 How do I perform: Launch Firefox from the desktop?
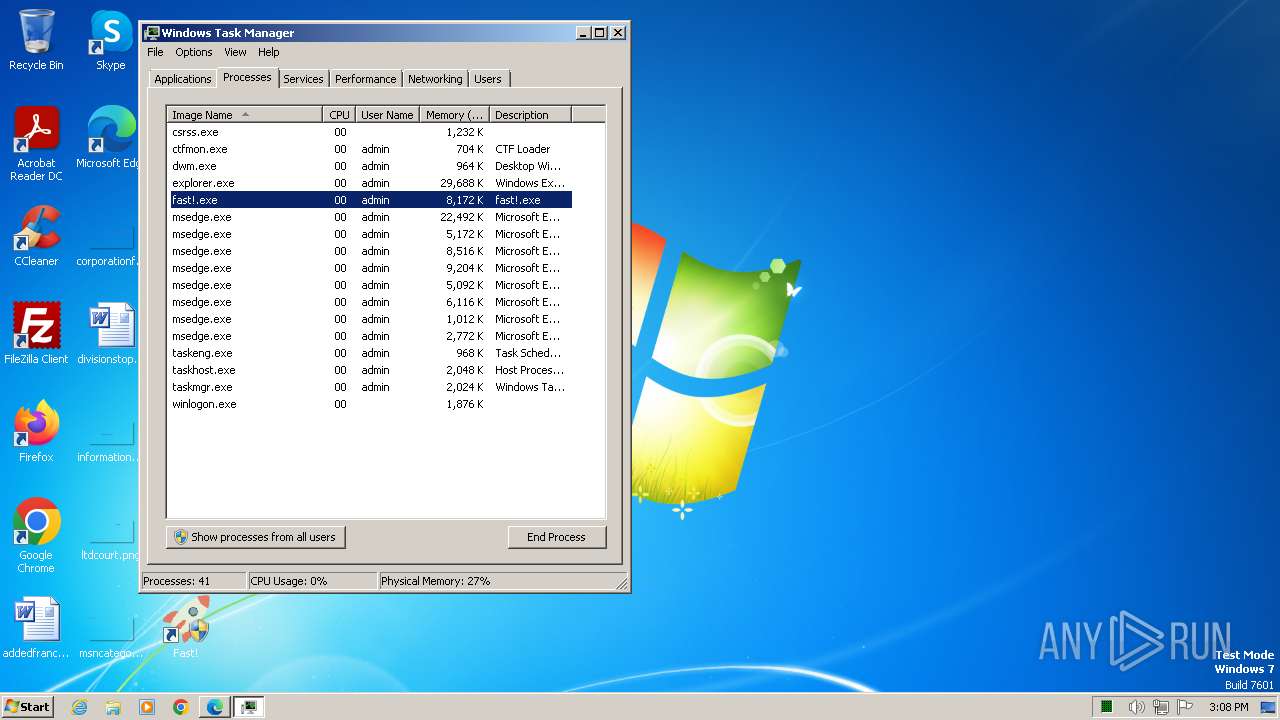[36, 431]
